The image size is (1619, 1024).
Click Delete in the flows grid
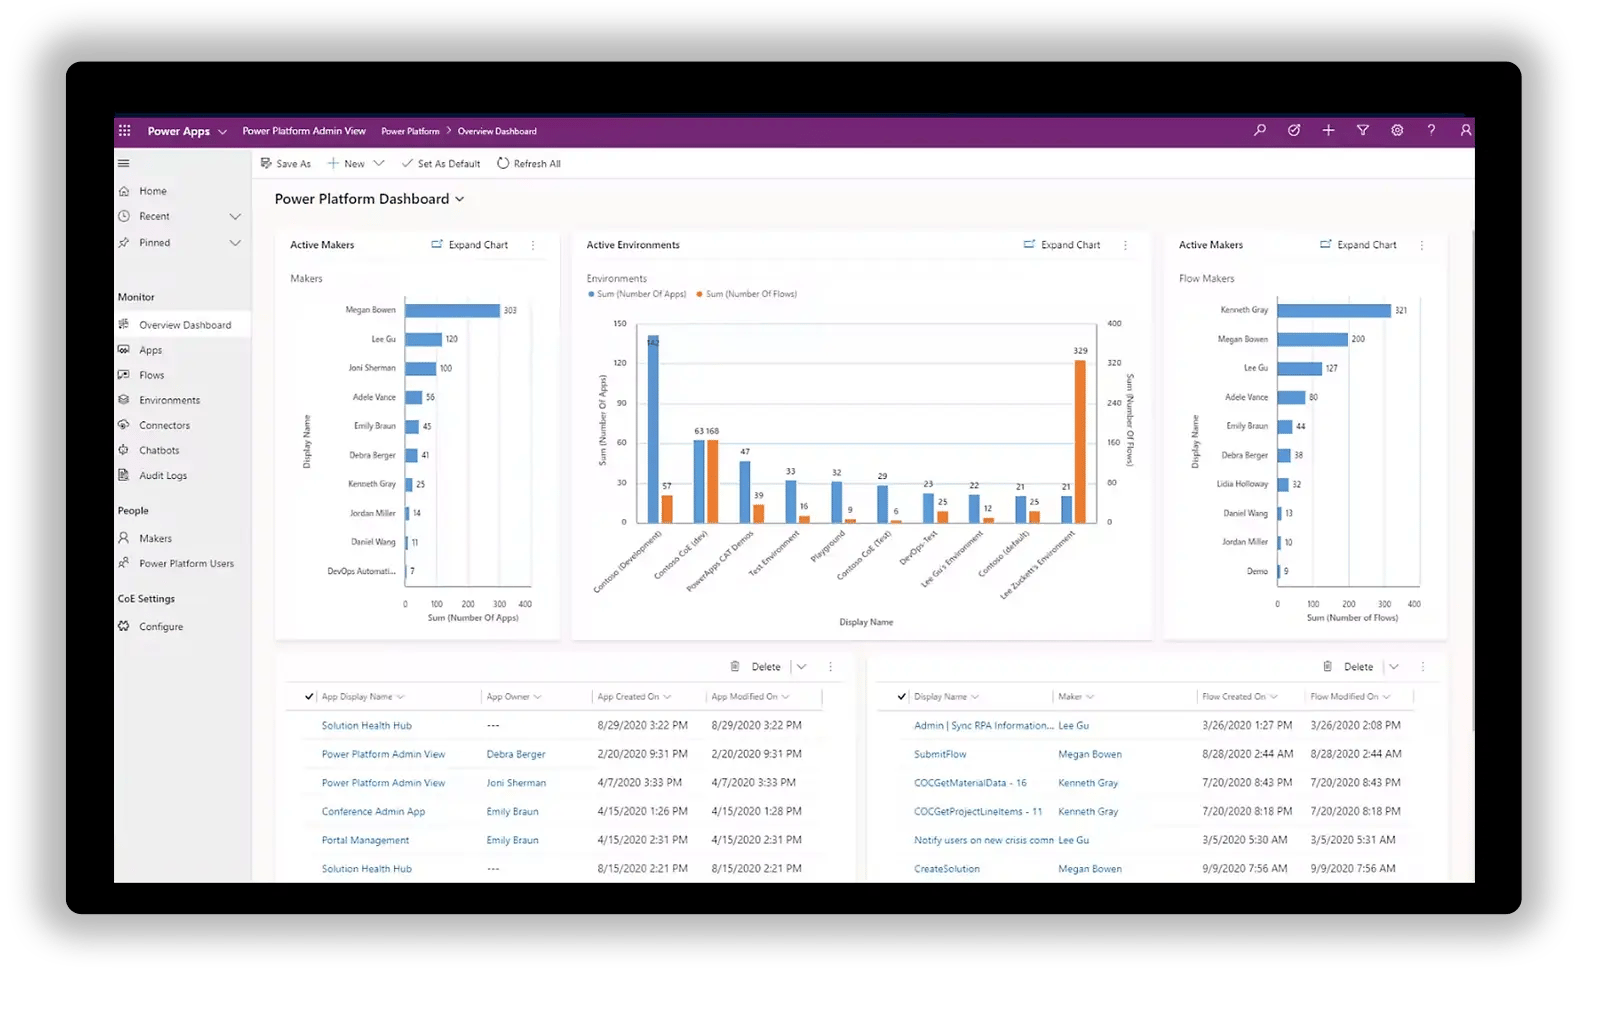(1349, 667)
